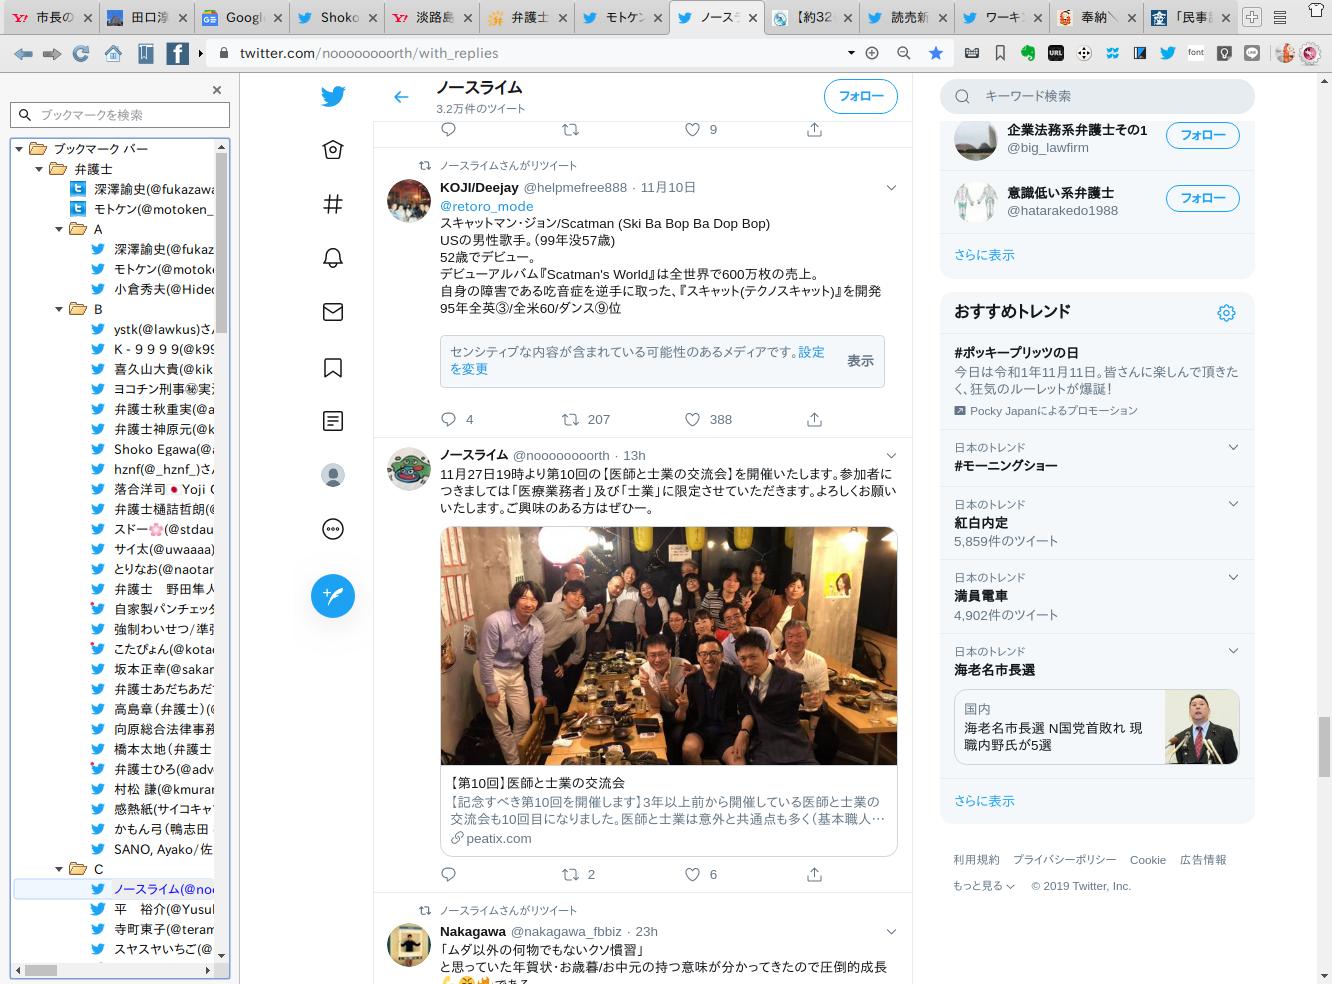Open #モーニングショー trend options chevron

click(1233, 448)
